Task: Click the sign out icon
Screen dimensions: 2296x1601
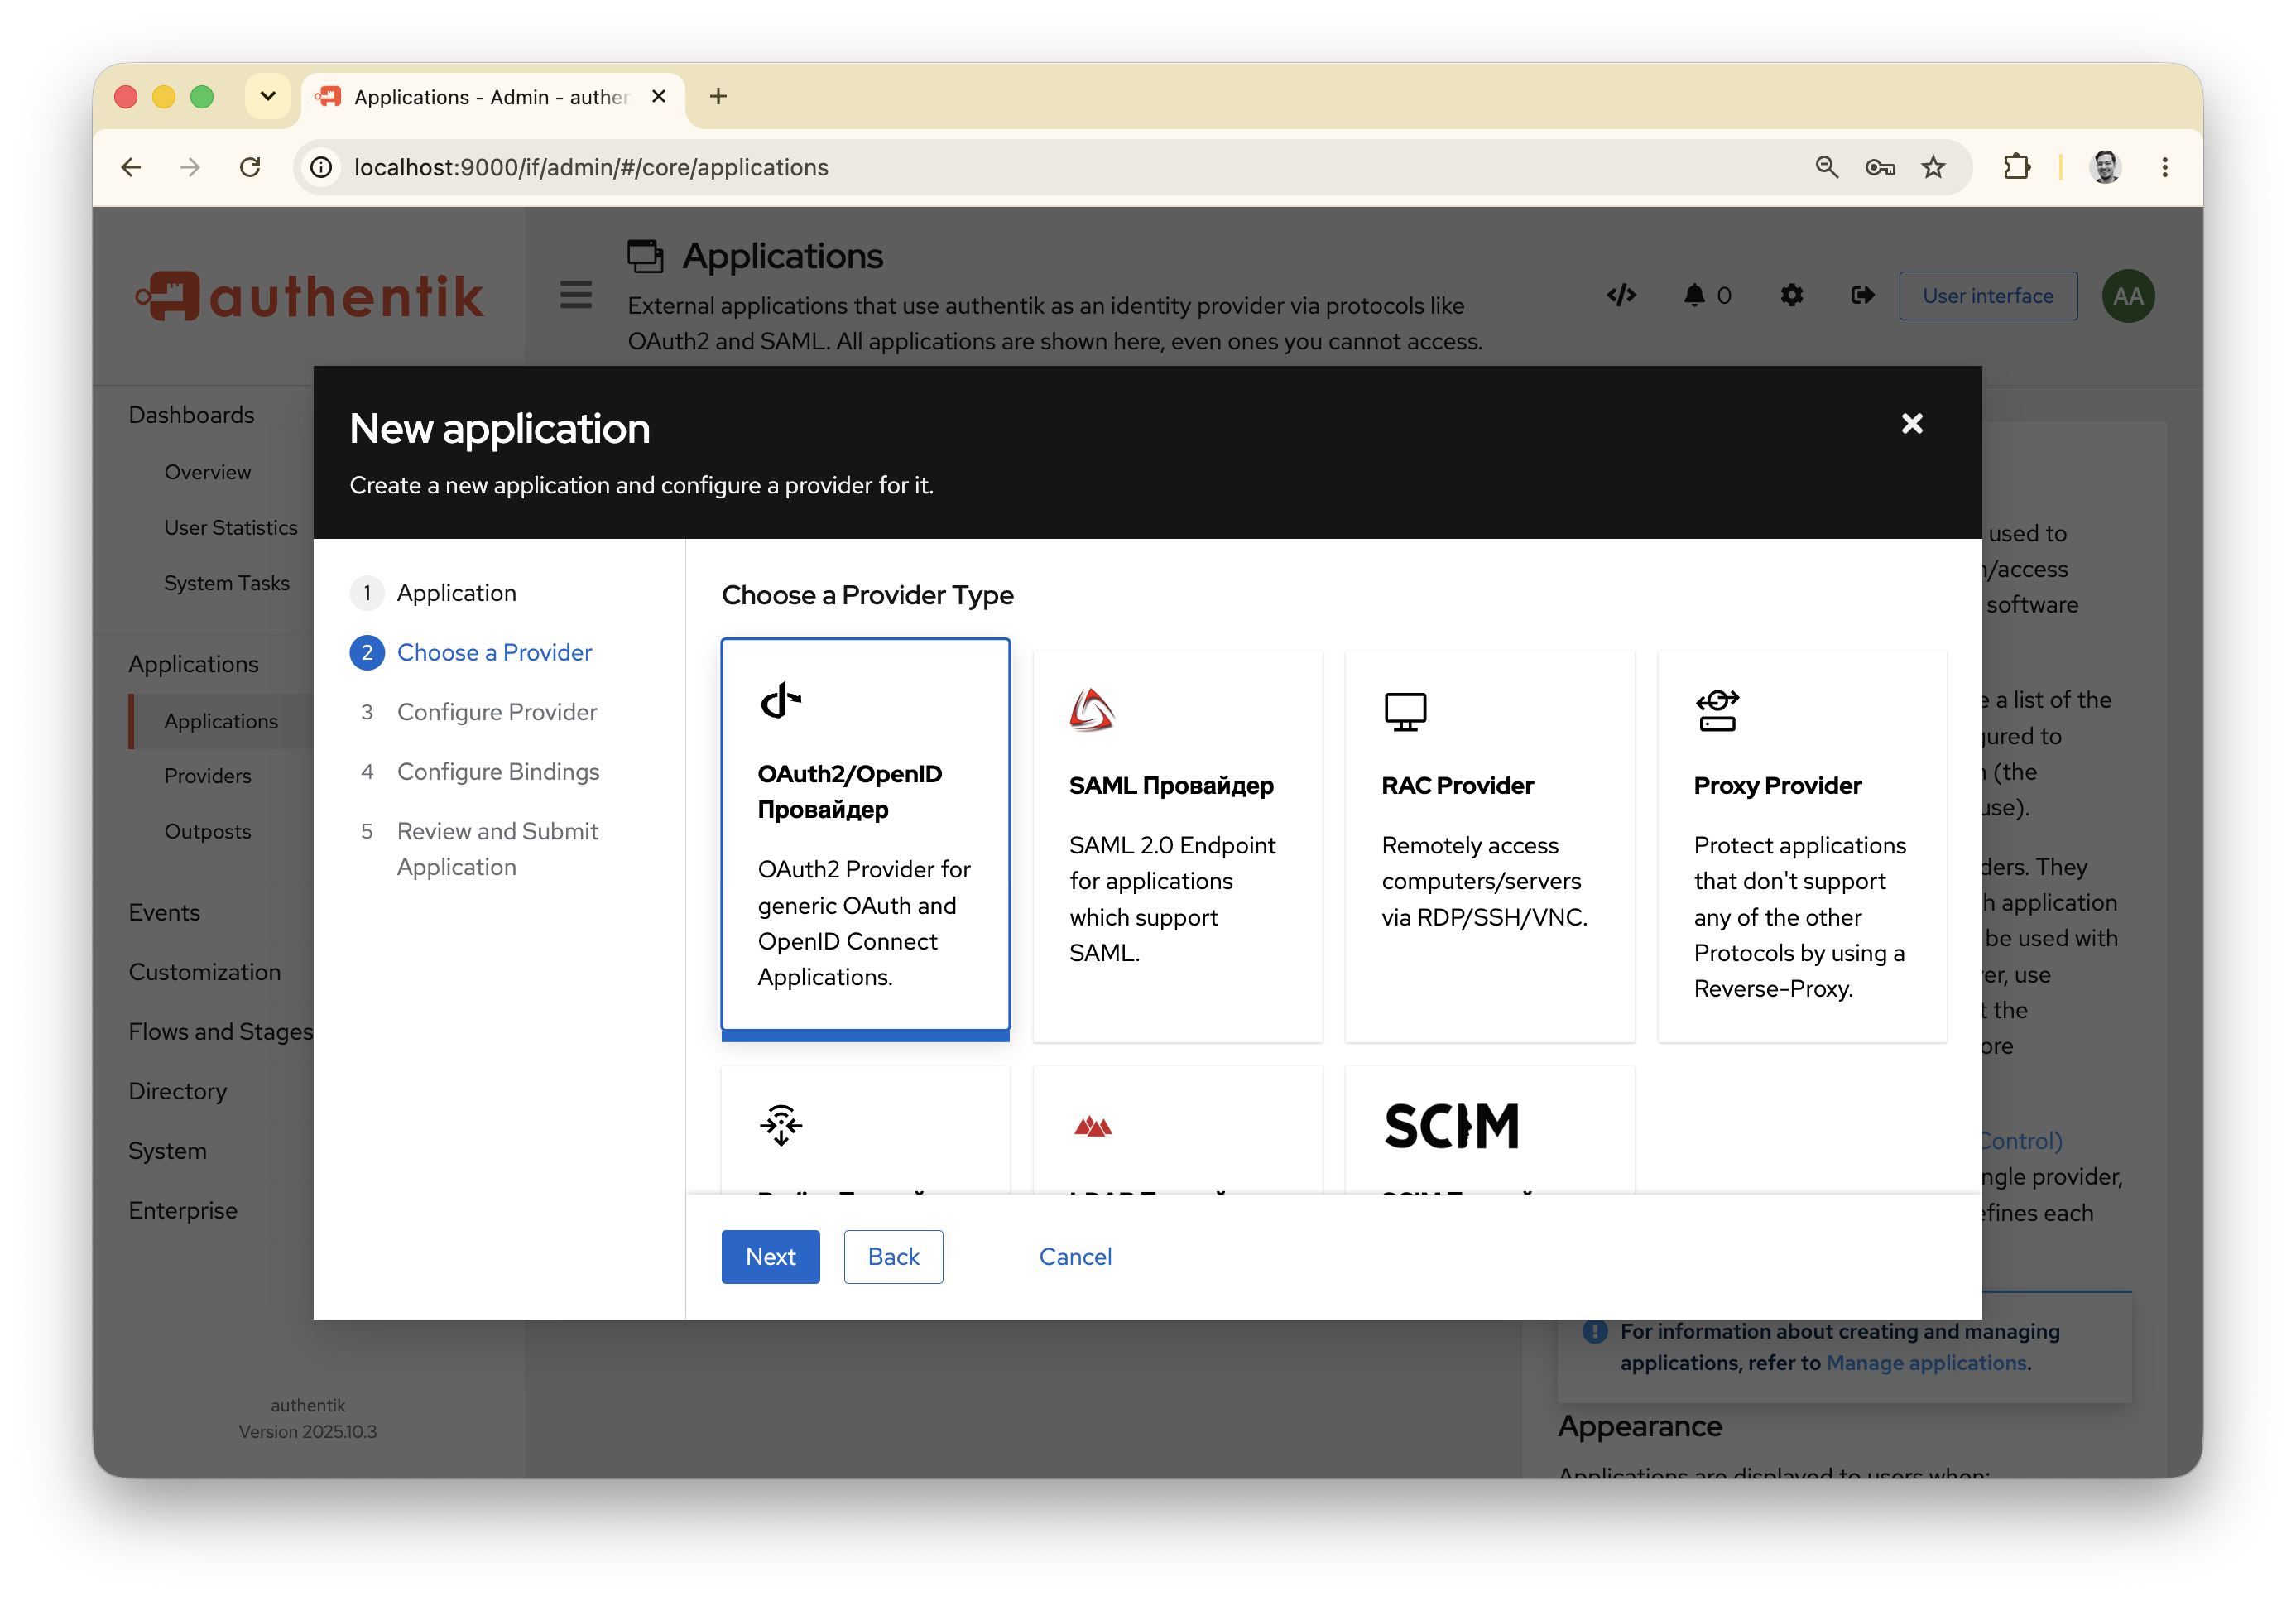Action: tap(1861, 295)
